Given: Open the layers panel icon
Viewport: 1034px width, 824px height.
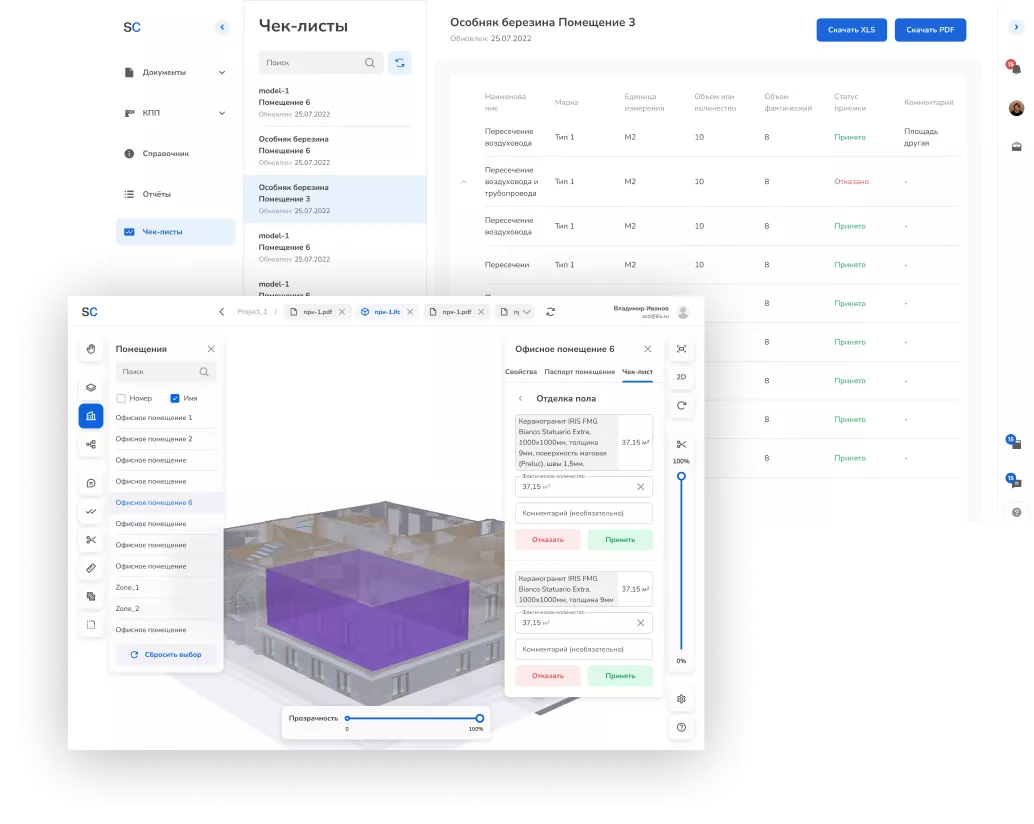Looking at the screenshot, I should tap(90, 387).
